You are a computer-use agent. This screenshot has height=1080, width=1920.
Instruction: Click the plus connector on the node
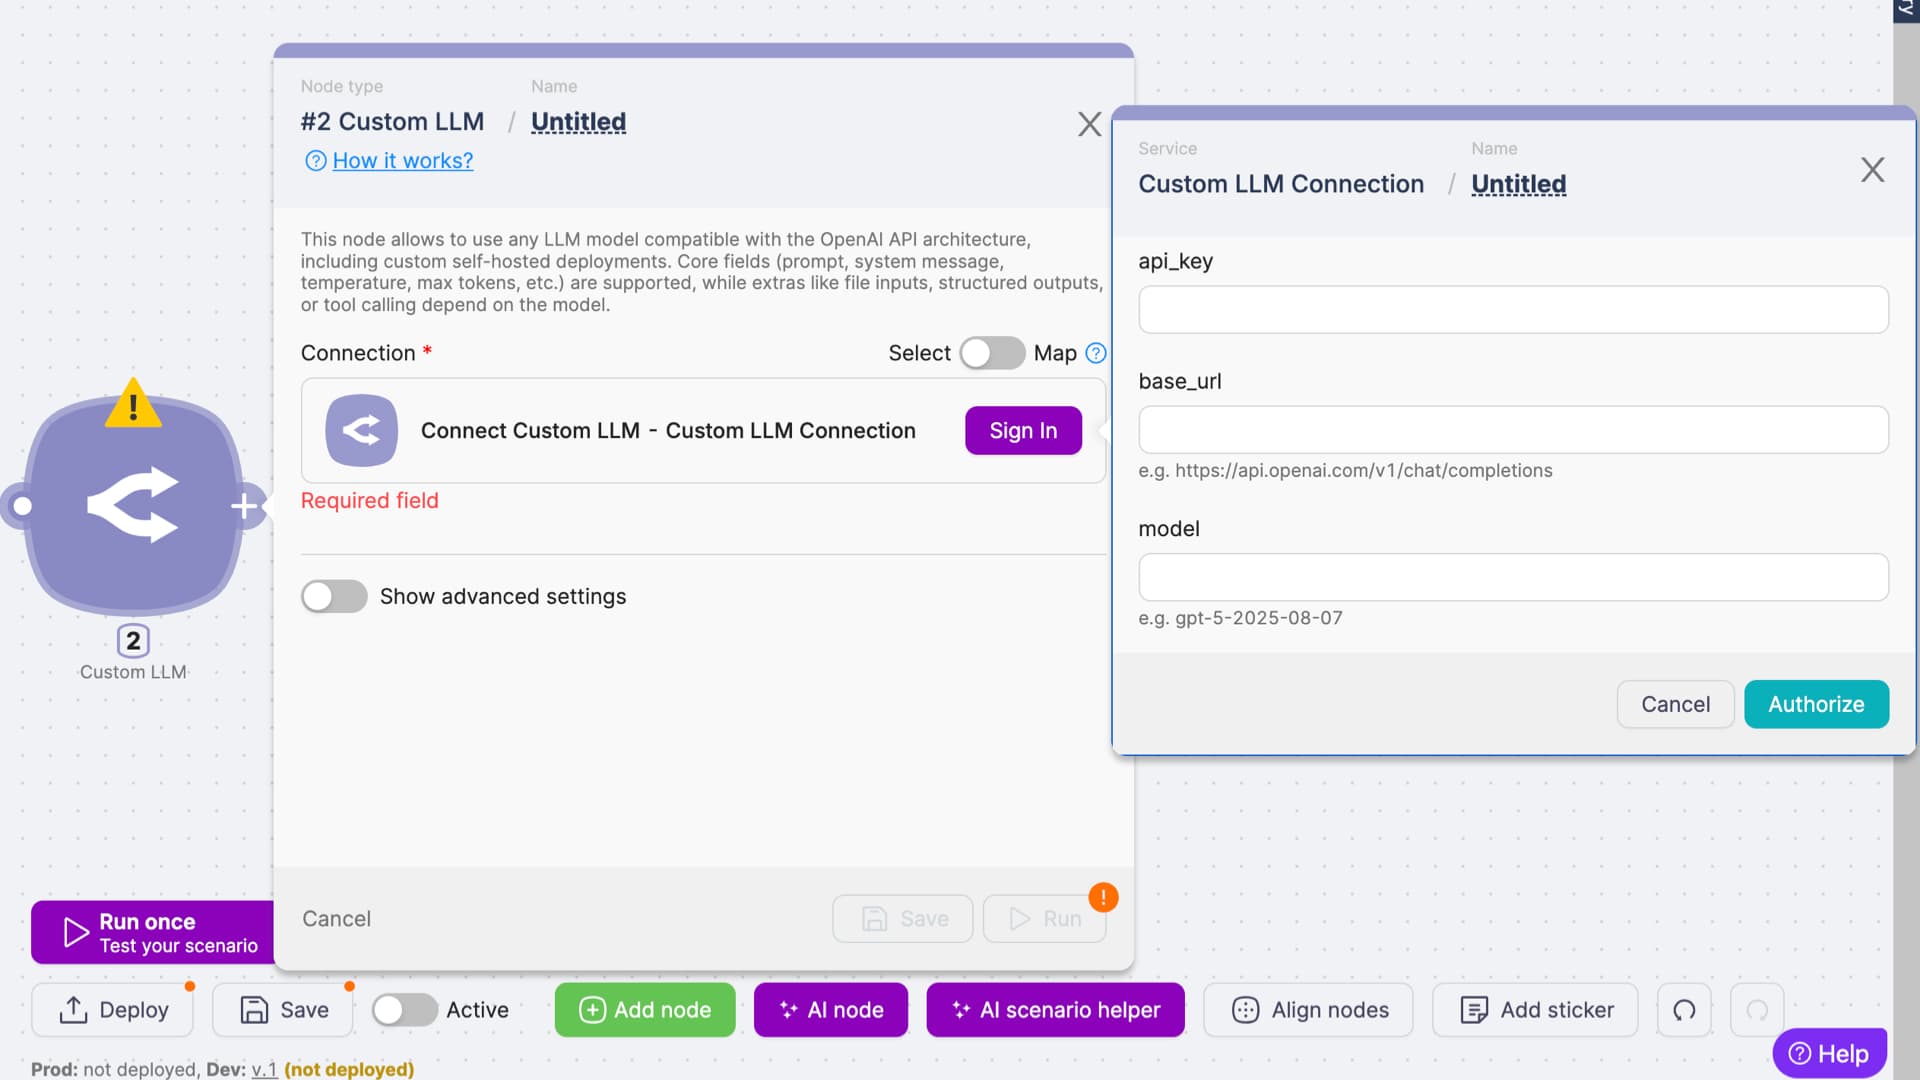[244, 506]
